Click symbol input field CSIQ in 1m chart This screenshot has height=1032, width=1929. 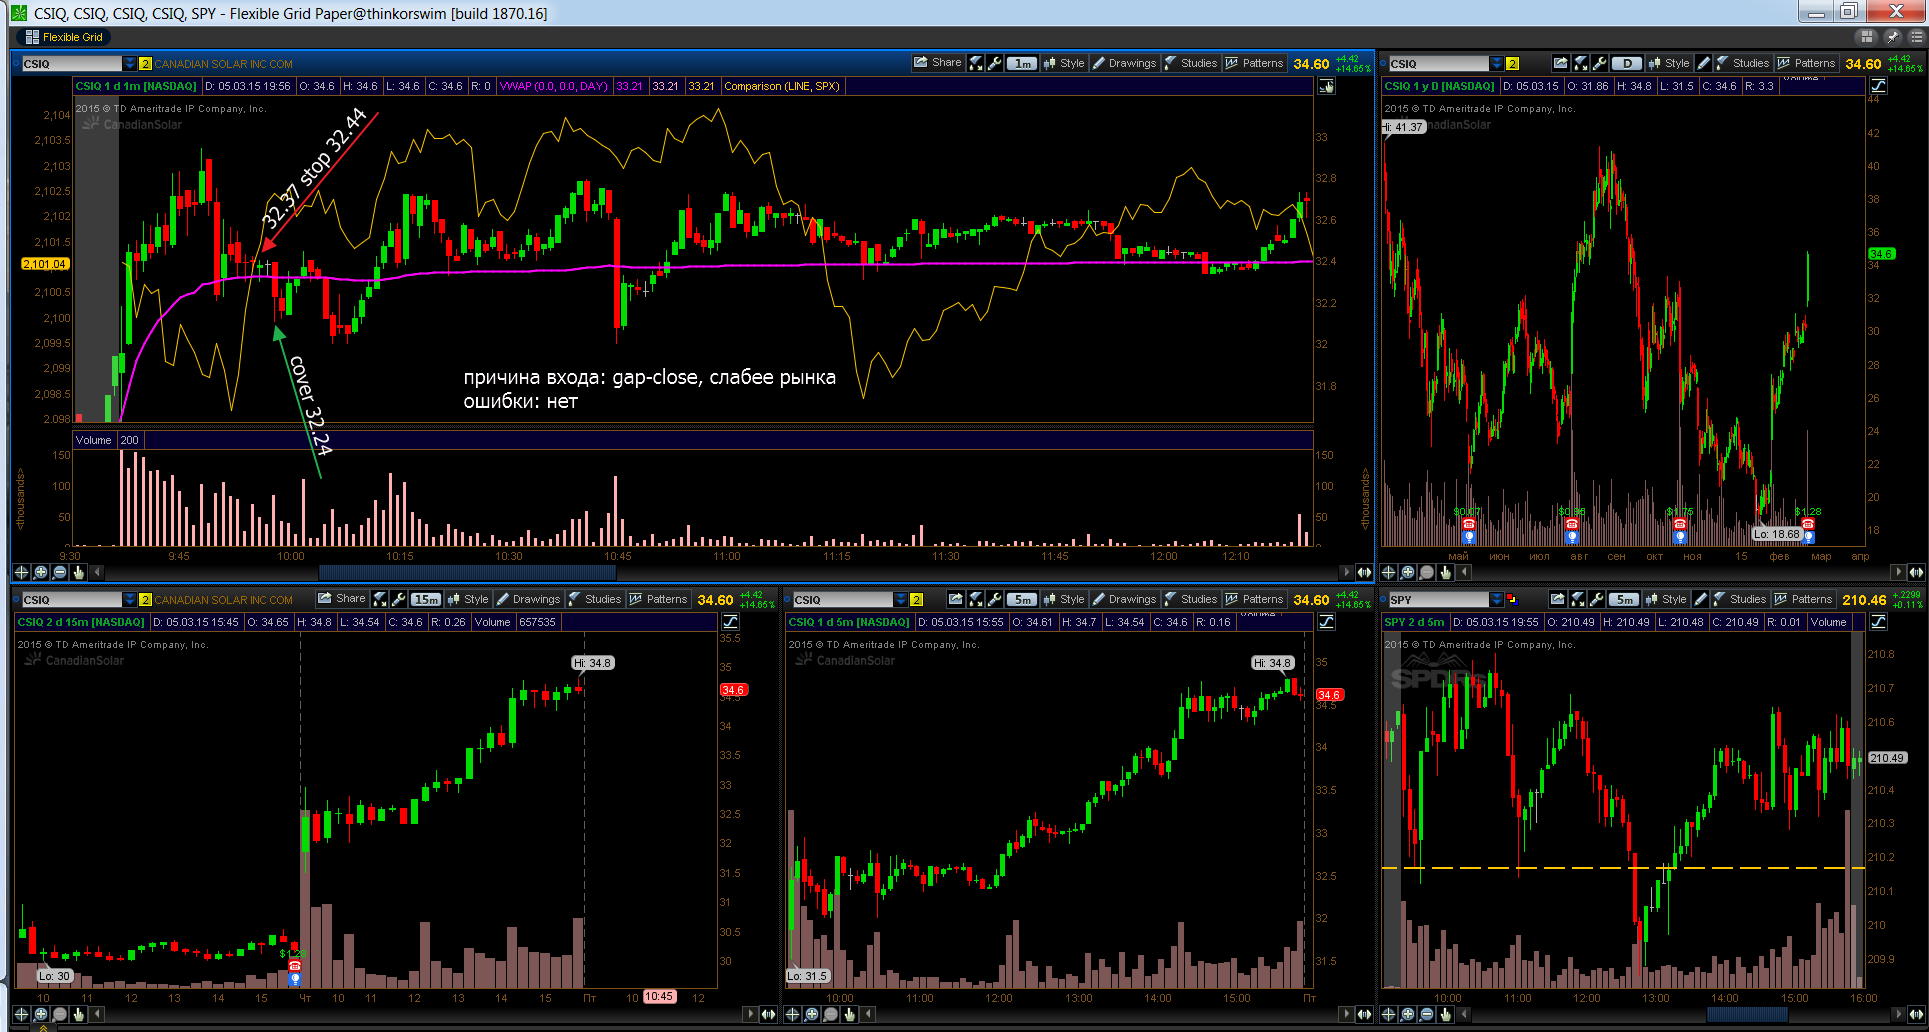click(x=71, y=63)
